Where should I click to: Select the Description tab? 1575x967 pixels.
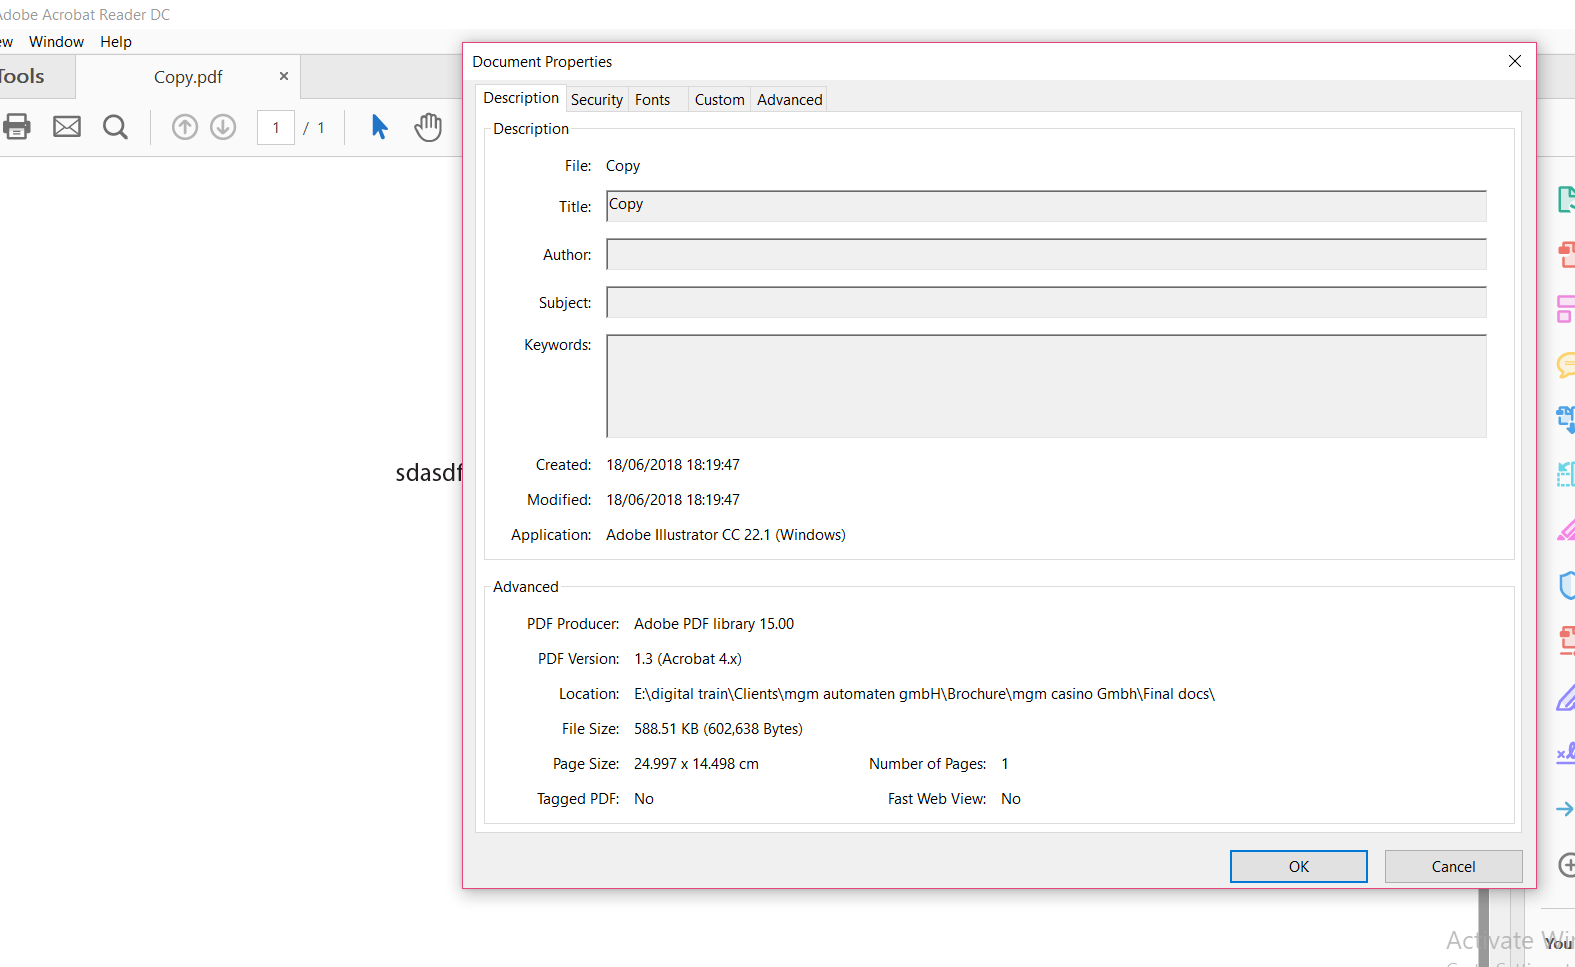click(x=521, y=98)
